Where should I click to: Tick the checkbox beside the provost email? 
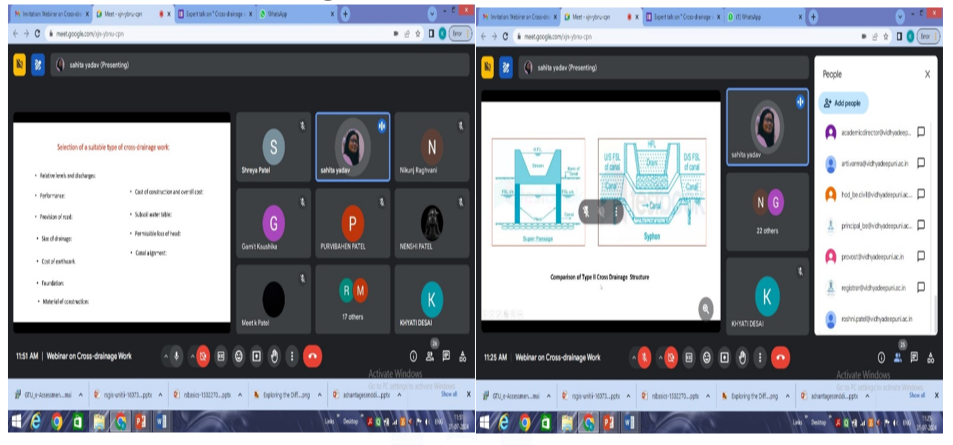(x=920, y=256)
